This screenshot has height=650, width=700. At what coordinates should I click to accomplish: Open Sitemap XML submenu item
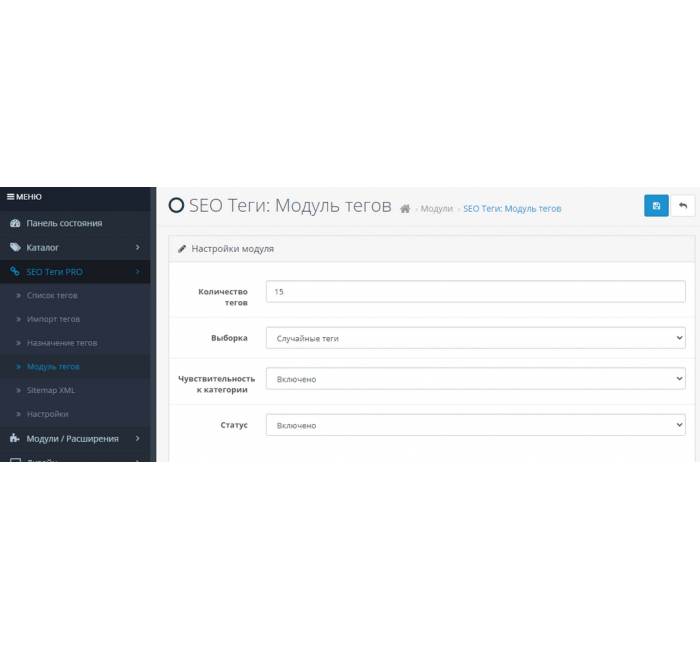(x=75, y=390)
